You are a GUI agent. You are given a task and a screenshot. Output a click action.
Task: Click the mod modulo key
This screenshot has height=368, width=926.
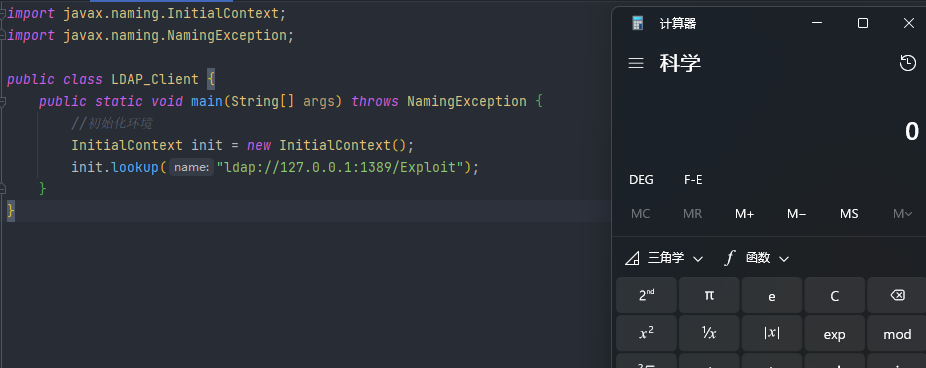(x=897, y=333)
